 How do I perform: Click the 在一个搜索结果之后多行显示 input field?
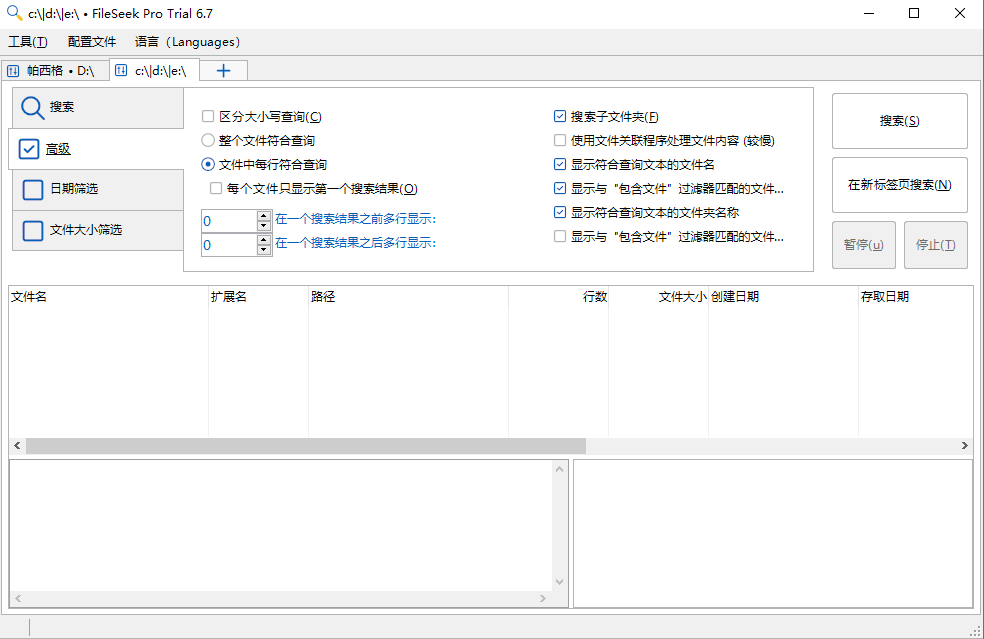(x=229, y=245)
